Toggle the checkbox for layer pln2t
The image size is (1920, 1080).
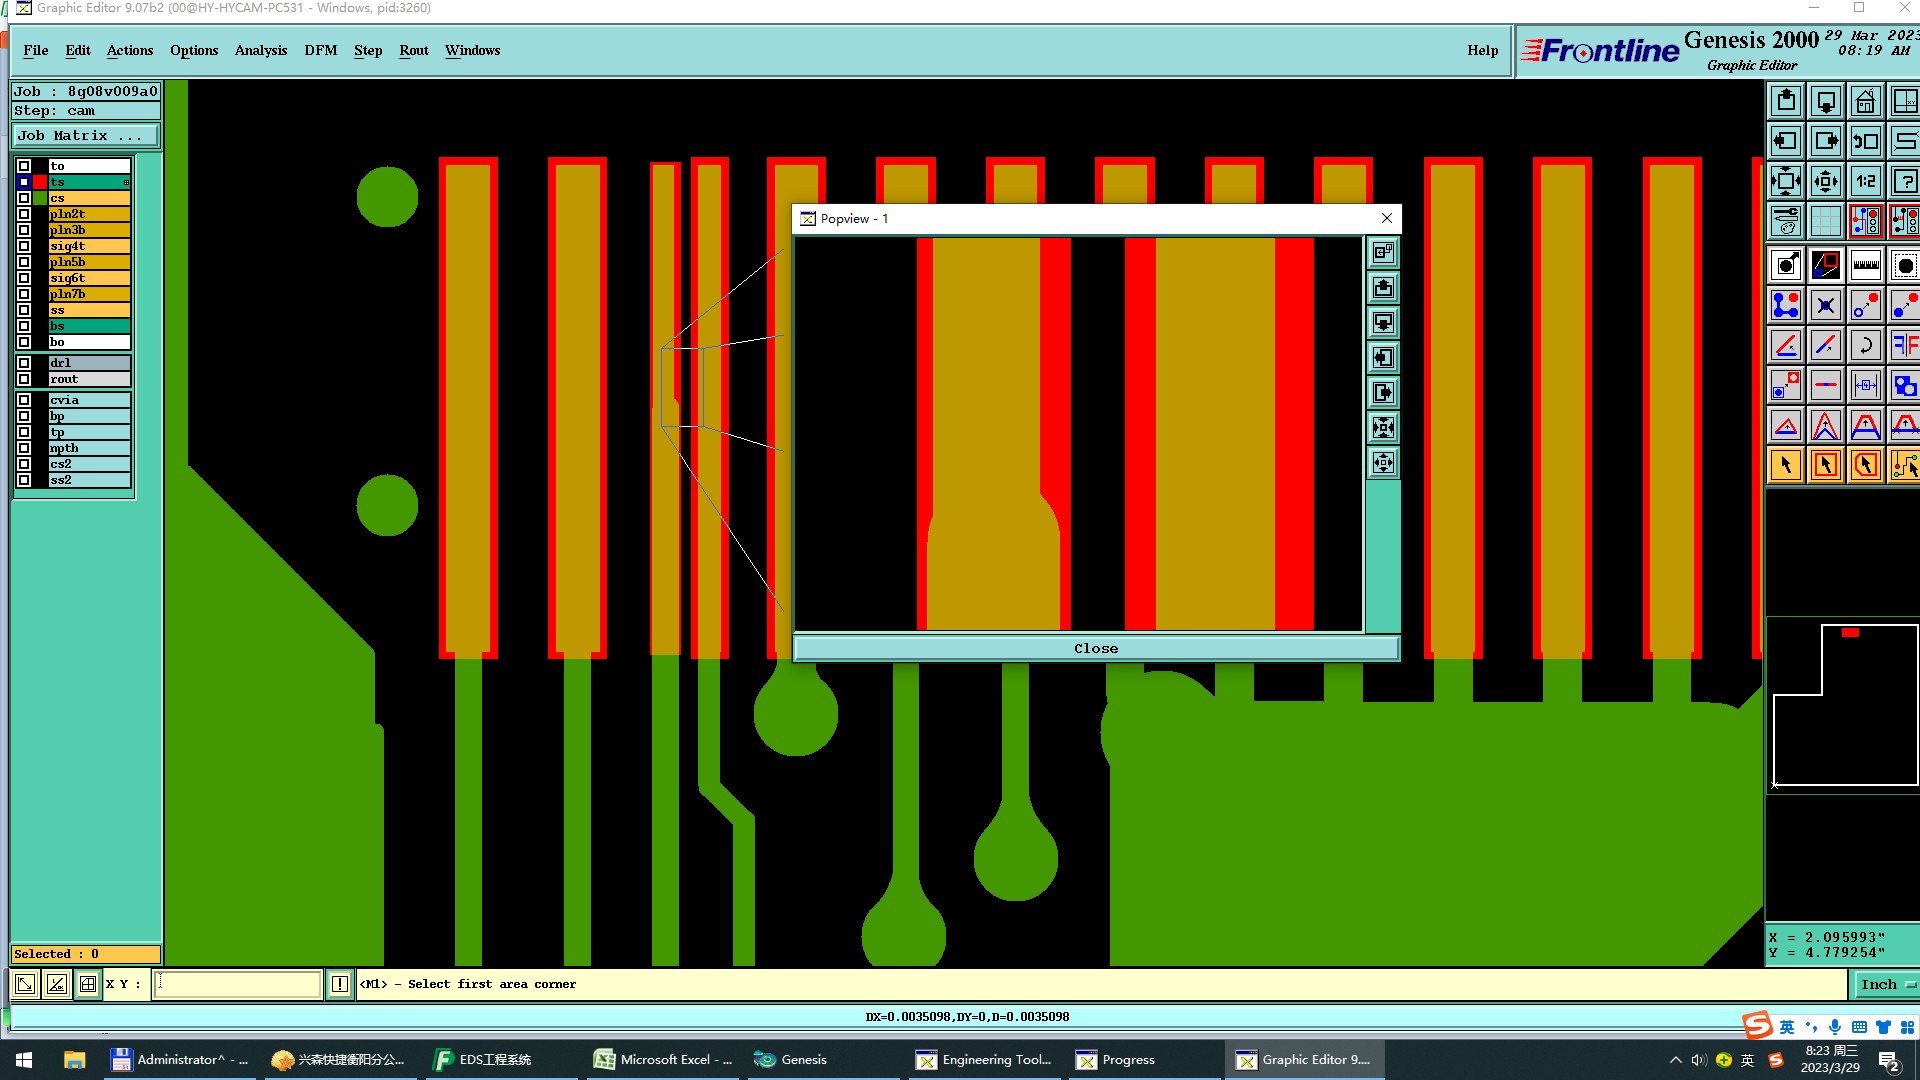click(24, 214)
